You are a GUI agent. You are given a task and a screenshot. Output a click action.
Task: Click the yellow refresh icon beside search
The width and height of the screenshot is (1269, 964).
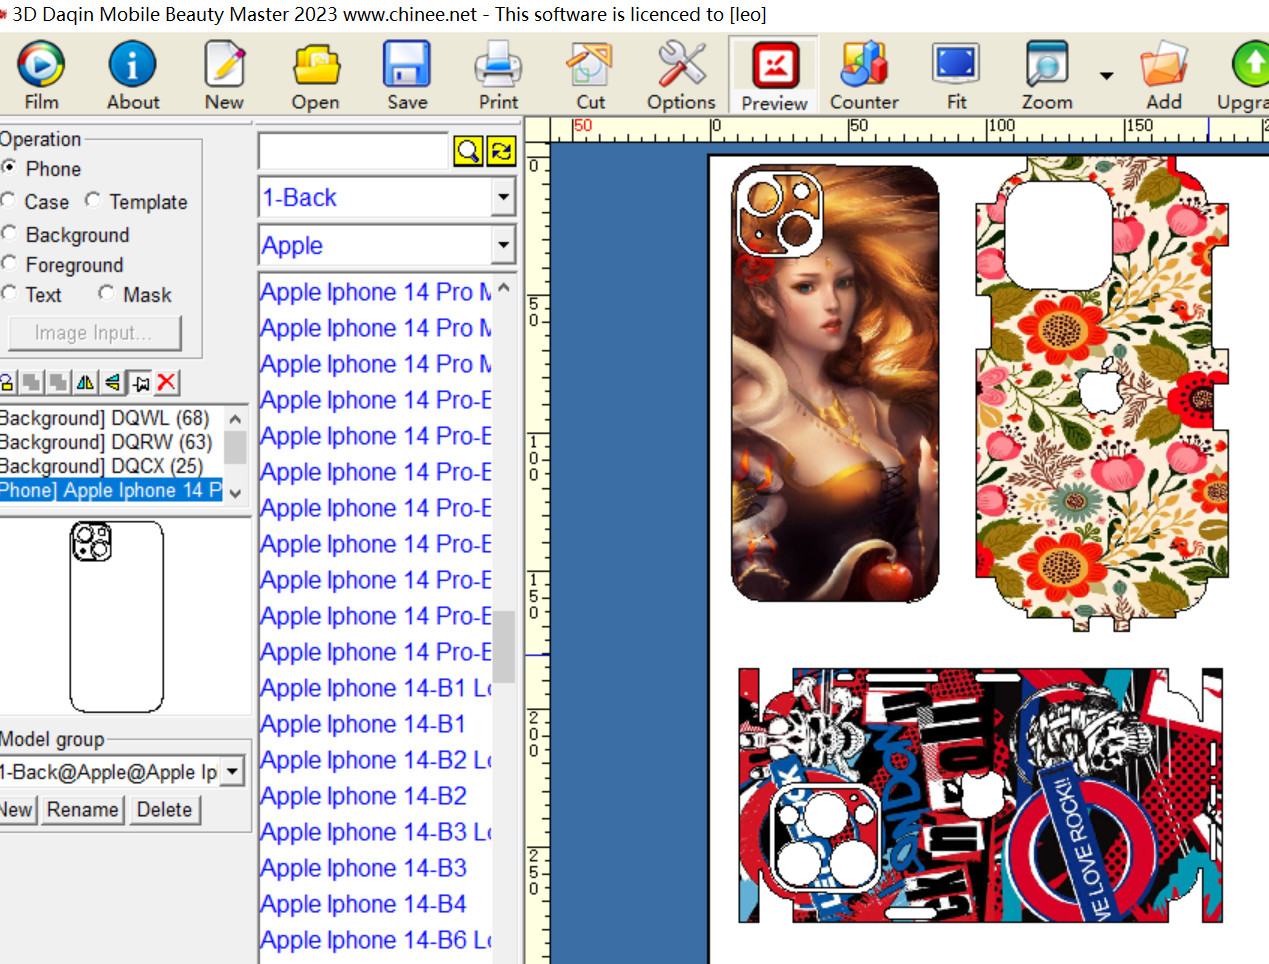point(501,151)
